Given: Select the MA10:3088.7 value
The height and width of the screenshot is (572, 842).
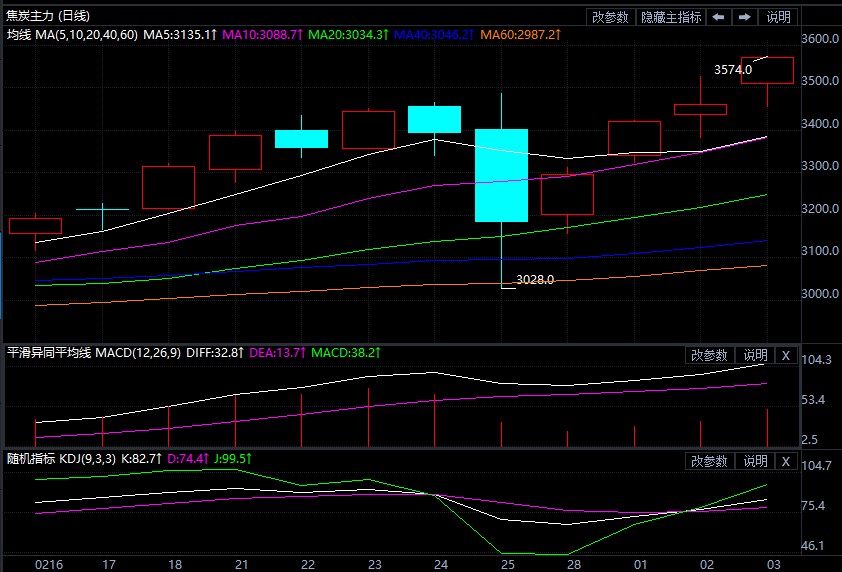Looking at the screenshot, I should click(x=262, y=35).
